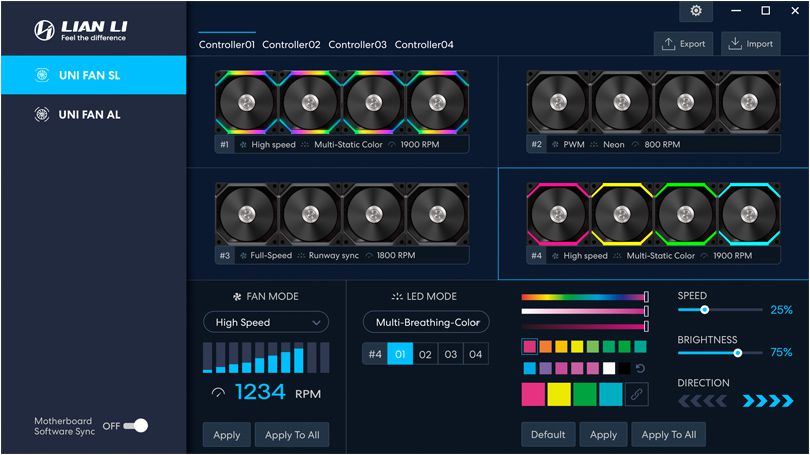Switch to Controller04 tab

tap(424, 44)
